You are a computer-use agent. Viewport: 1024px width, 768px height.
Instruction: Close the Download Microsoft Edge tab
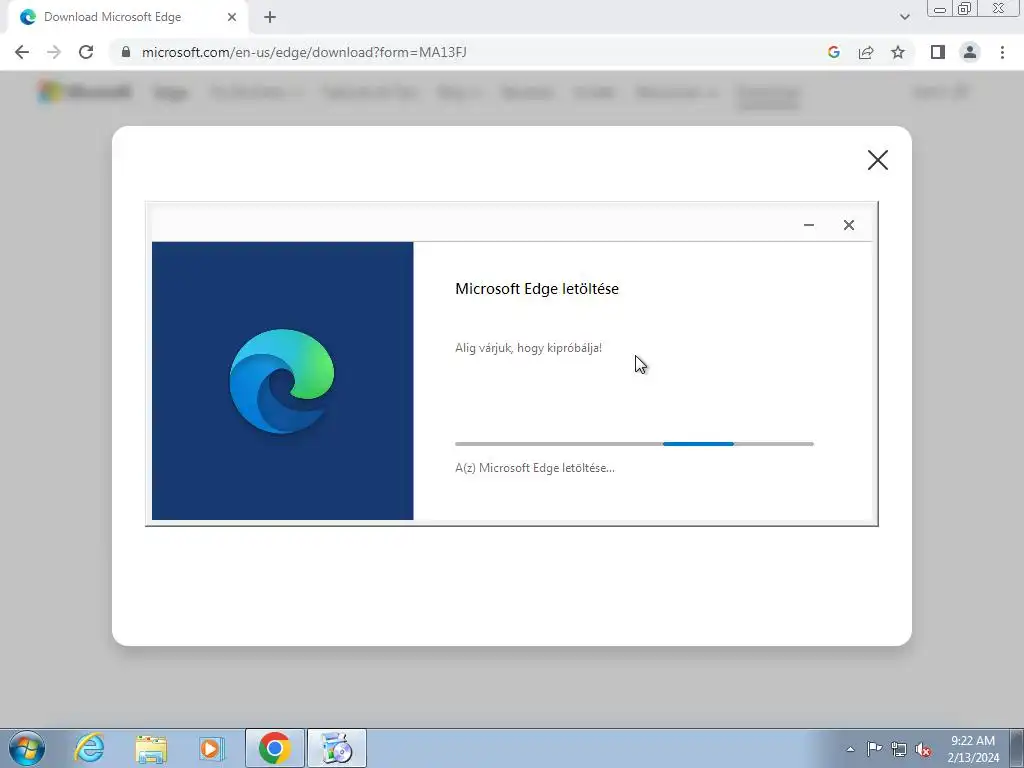coord(232,17)
